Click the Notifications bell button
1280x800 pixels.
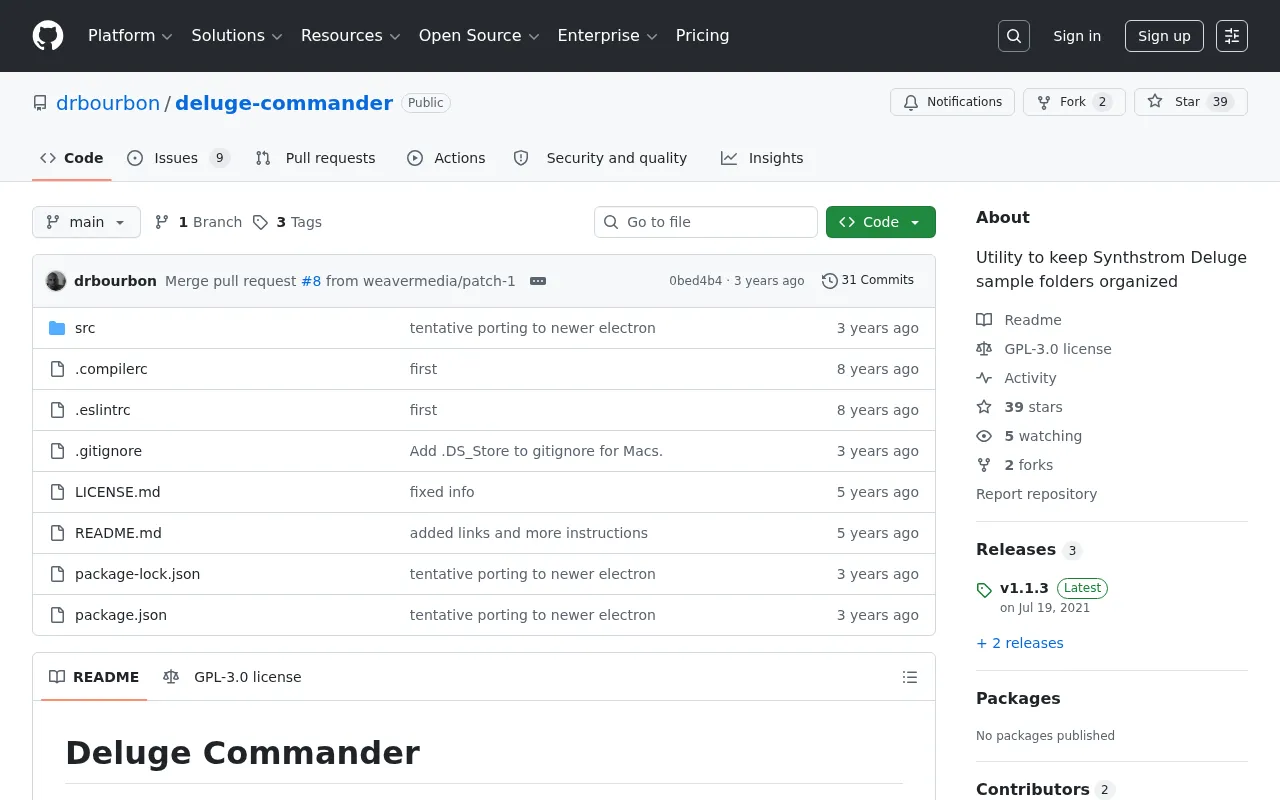952,102
